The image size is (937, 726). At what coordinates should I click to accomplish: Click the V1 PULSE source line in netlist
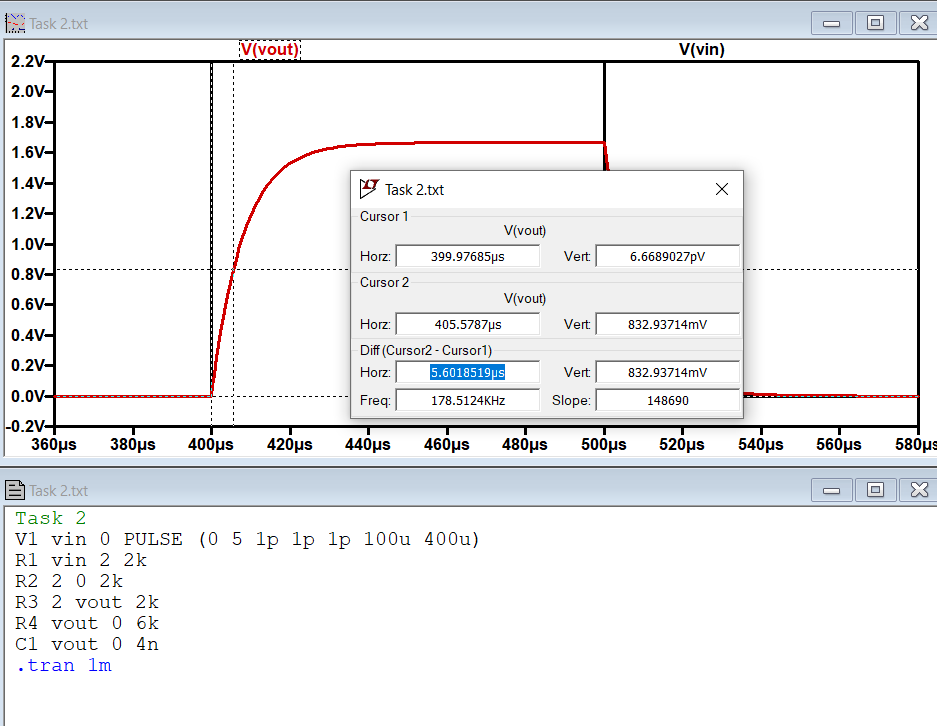[x=247, y=539]
